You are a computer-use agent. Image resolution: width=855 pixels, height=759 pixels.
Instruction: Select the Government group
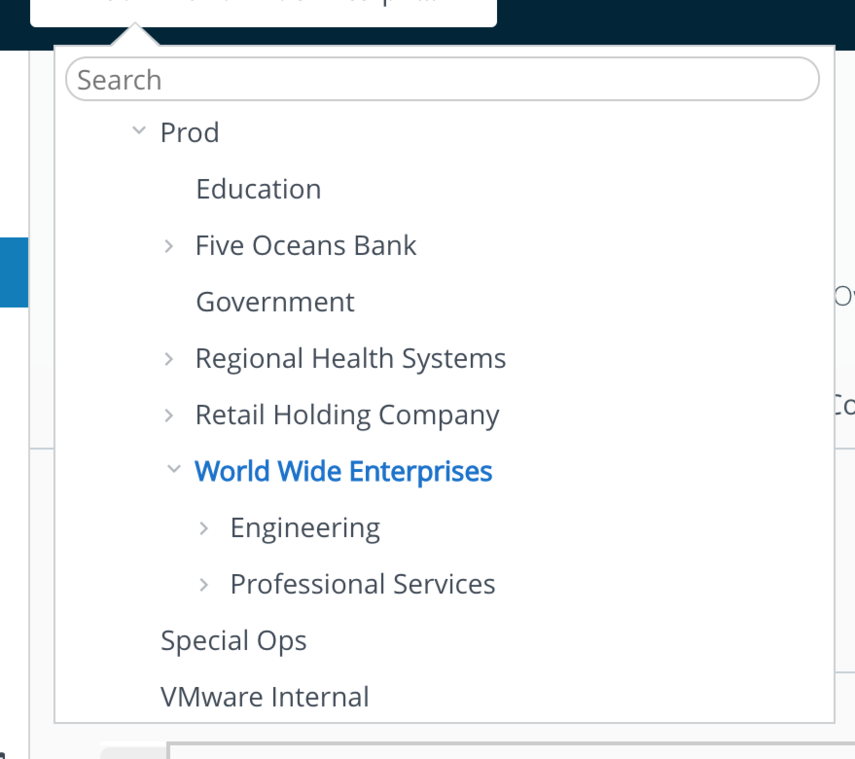pos(275,302)
